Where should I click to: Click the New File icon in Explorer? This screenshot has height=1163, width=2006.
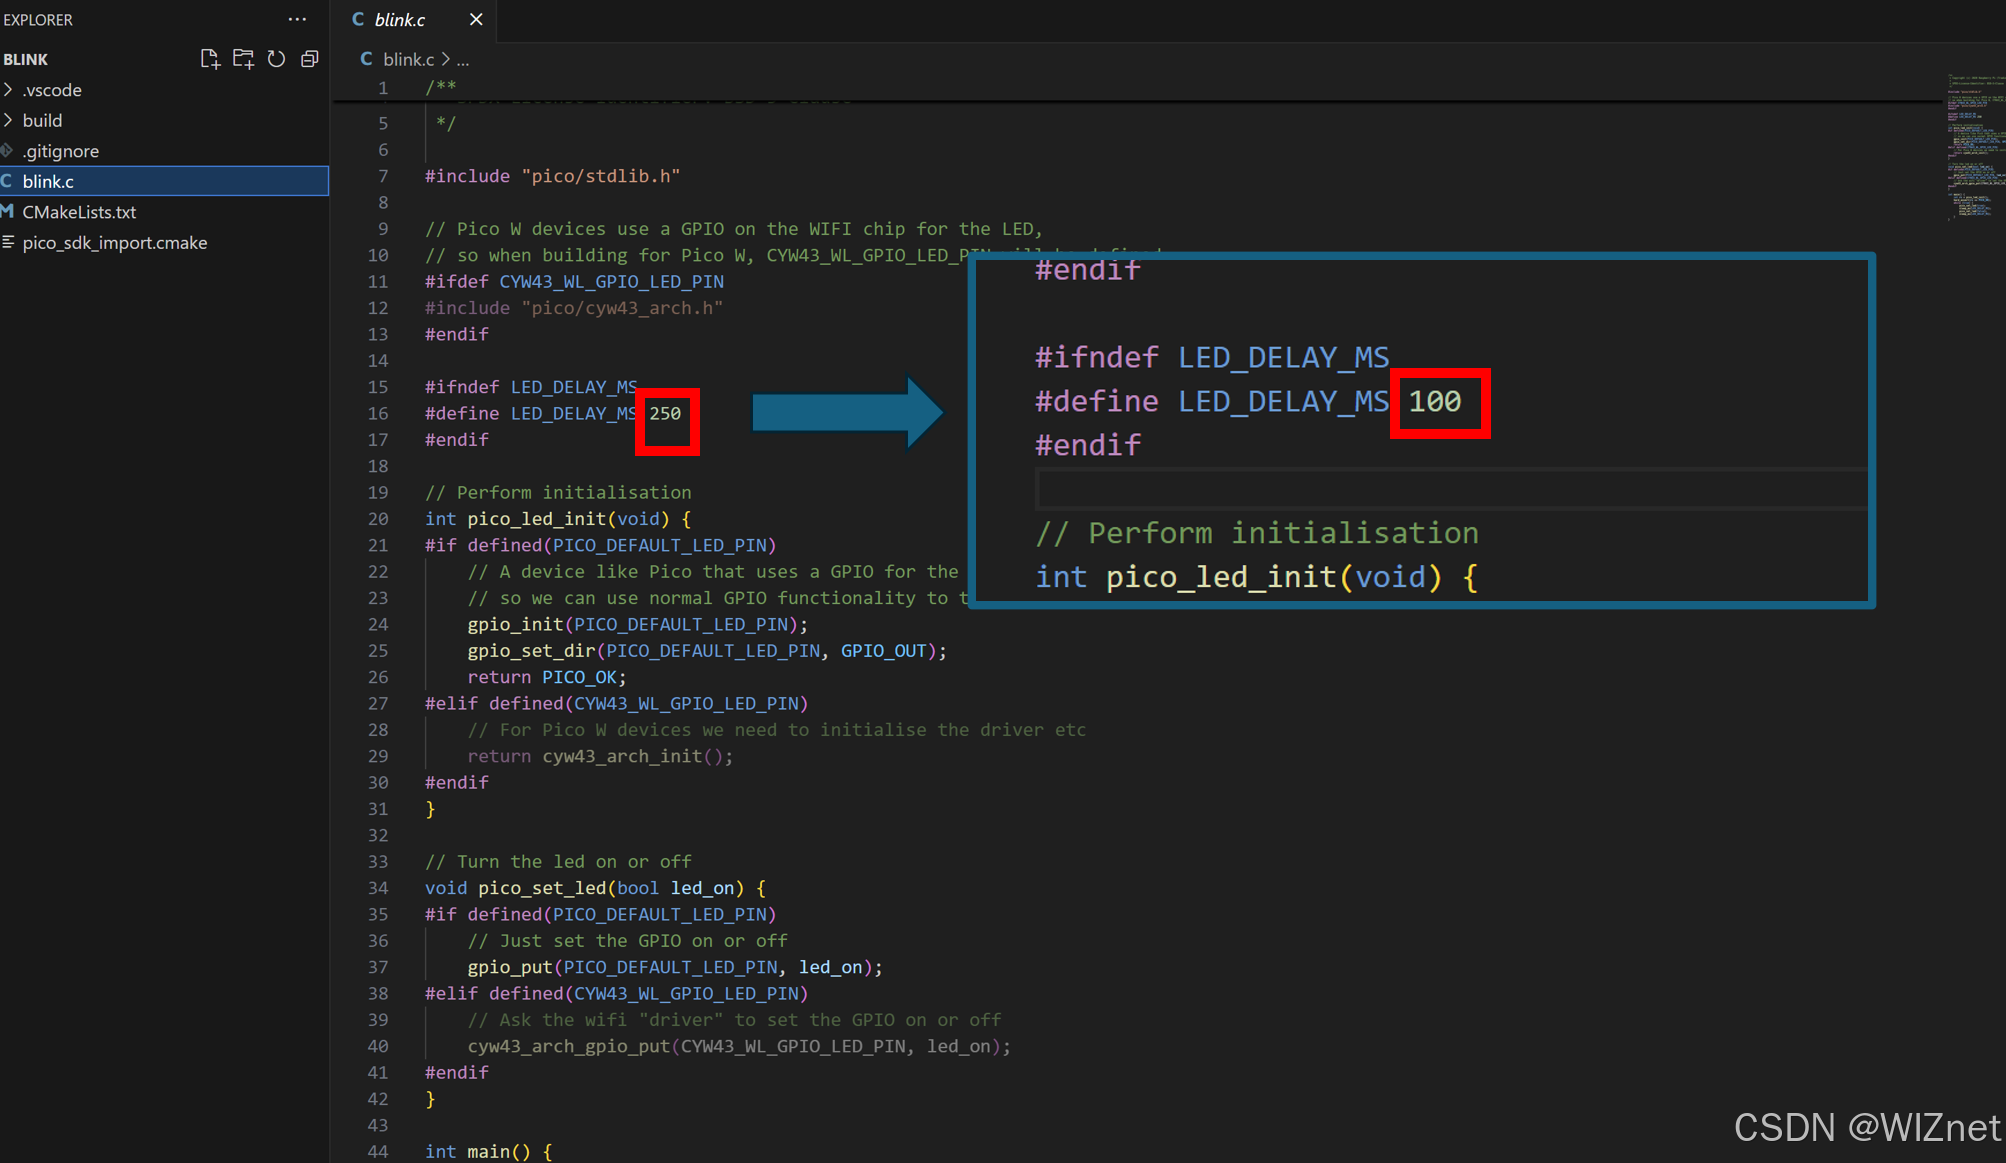[x=209, y=59]
